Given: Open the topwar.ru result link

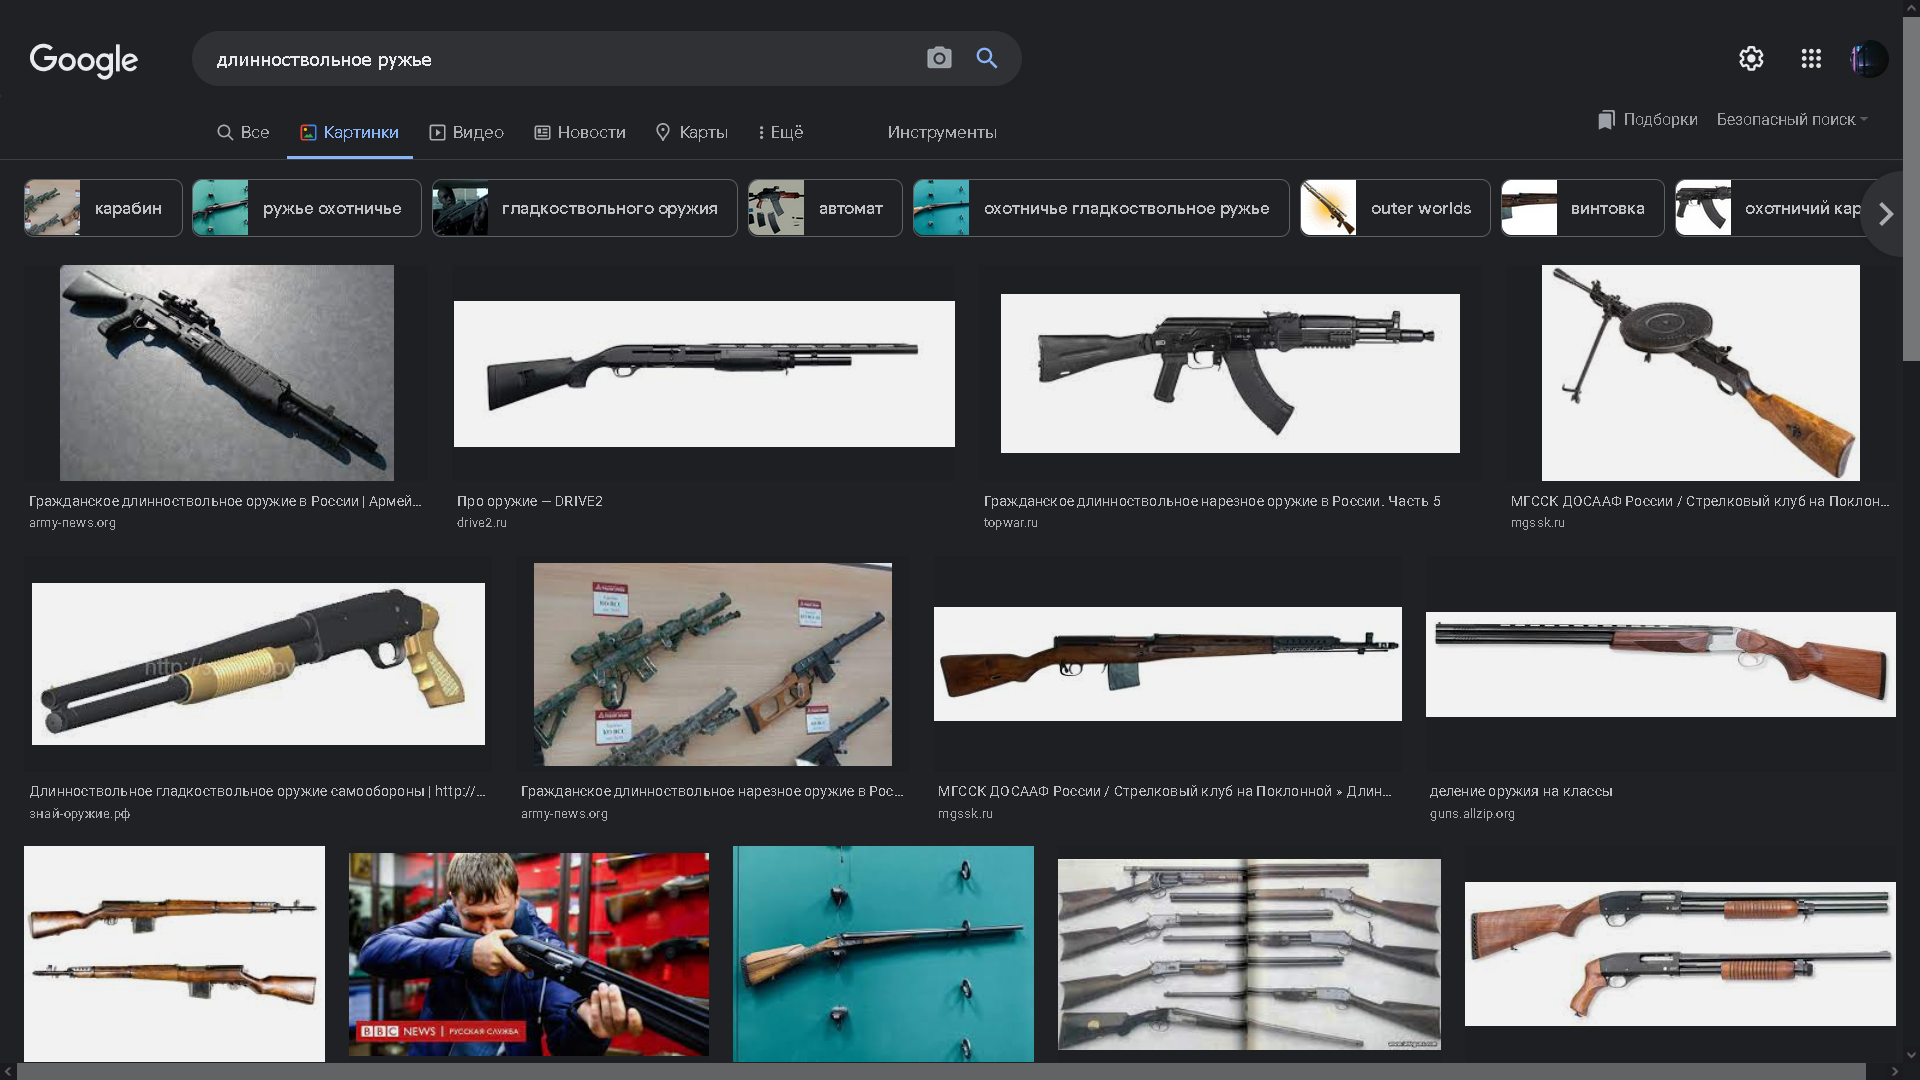Looking at the screenshot, I should point(1010,523).
